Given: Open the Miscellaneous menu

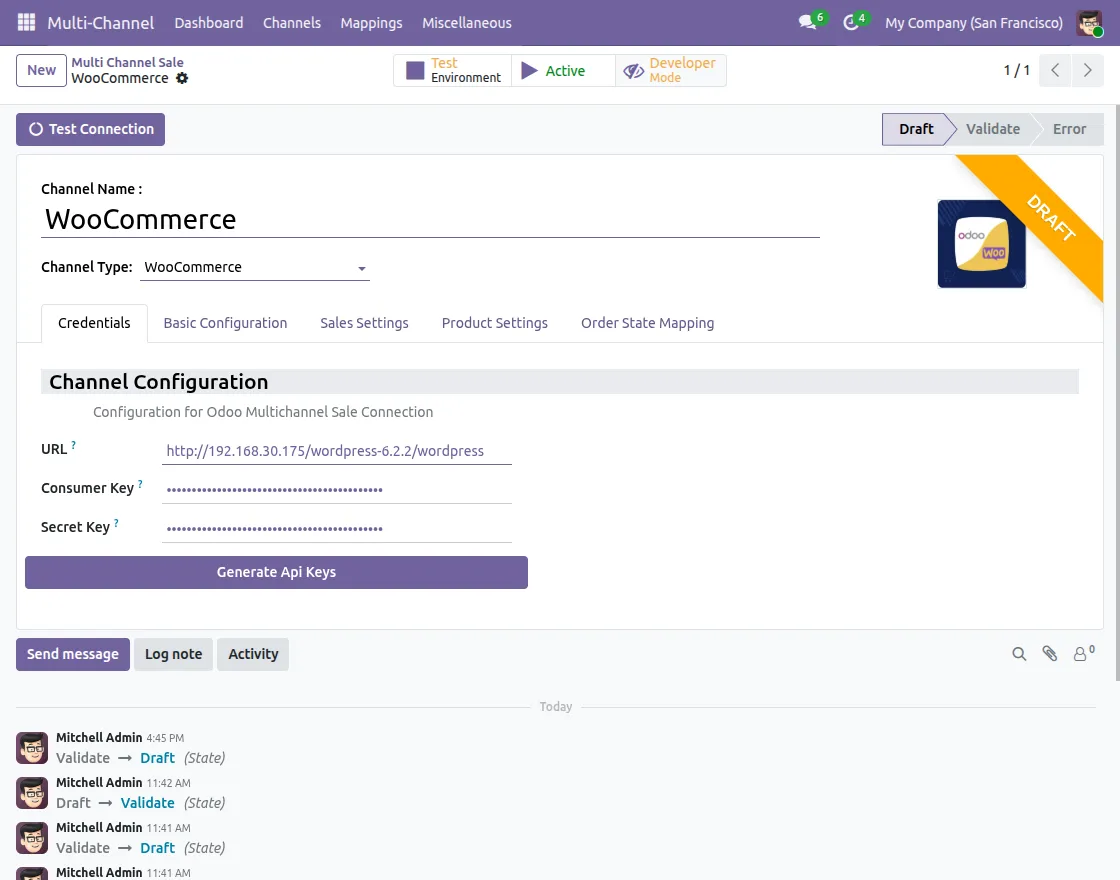Looking at the screenshot, I should click(x=466, y=23).
